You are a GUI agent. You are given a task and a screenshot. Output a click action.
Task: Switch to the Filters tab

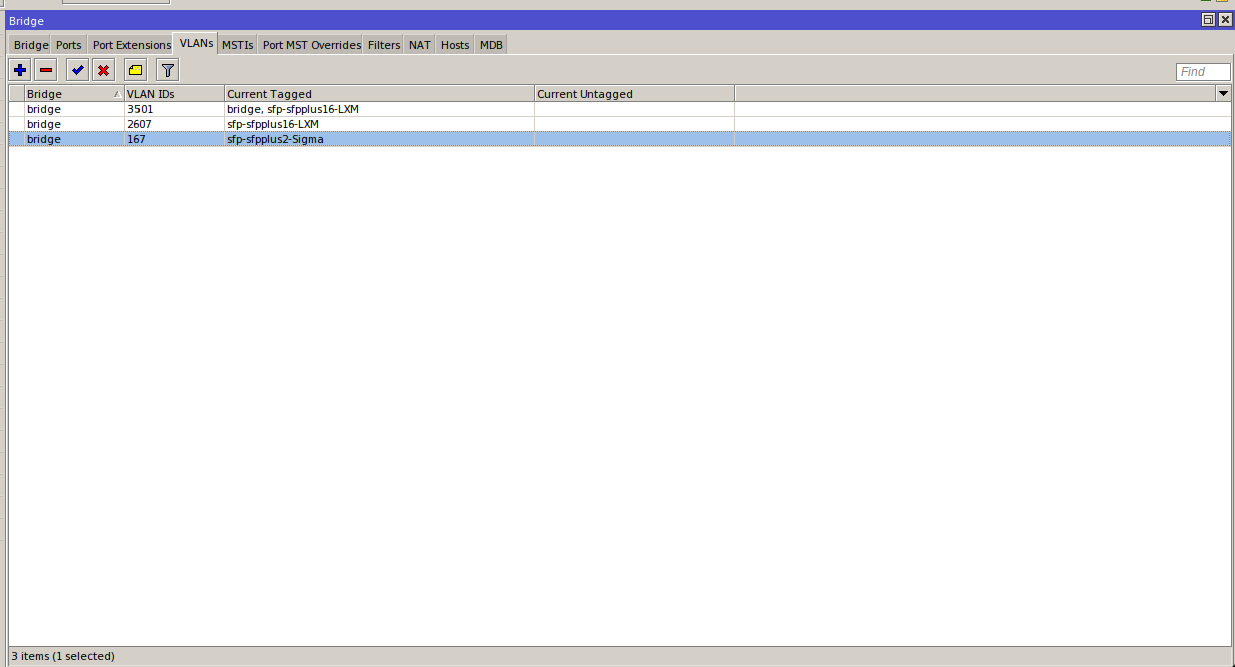[x=384, y=45]
